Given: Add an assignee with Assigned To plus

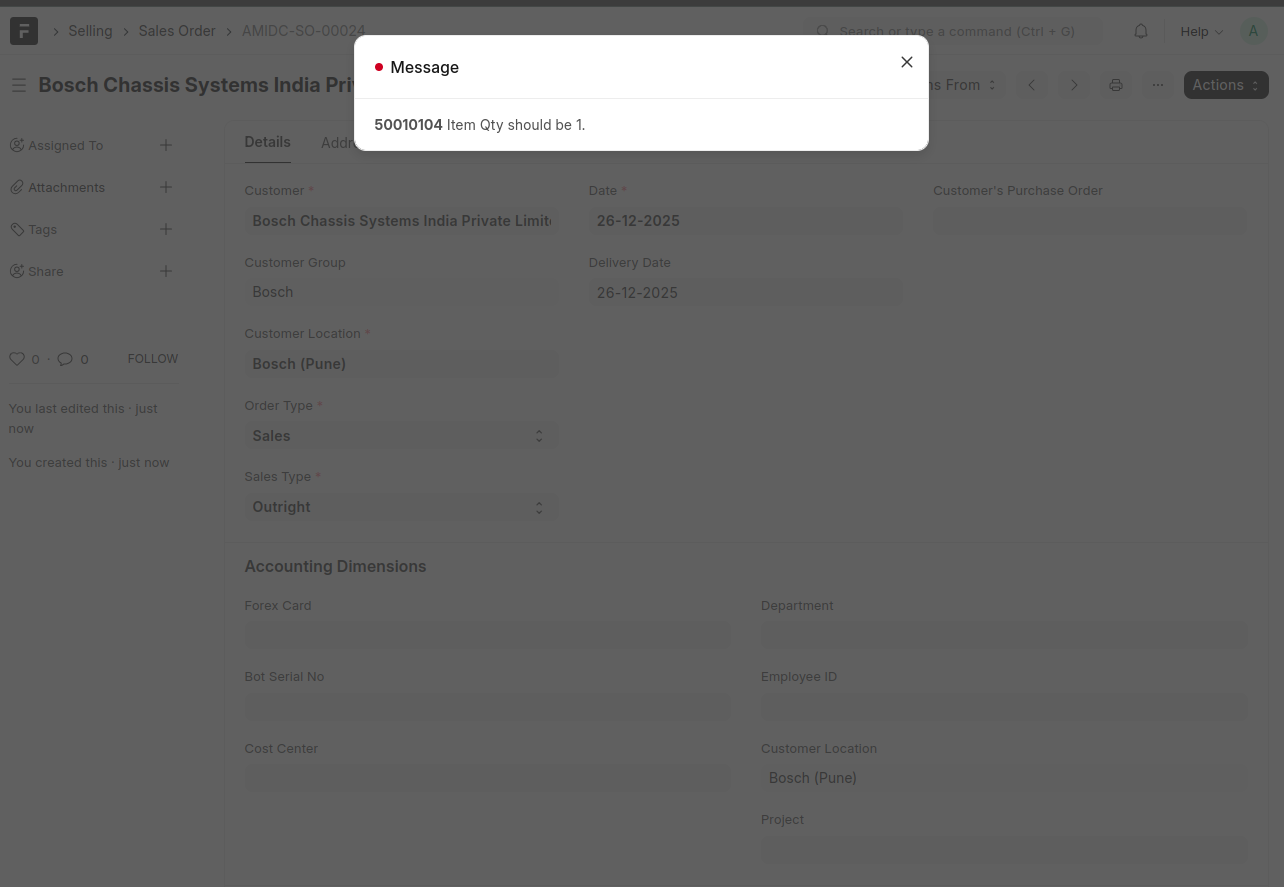Looking at the screenshot, I should [x=166, y=145].
